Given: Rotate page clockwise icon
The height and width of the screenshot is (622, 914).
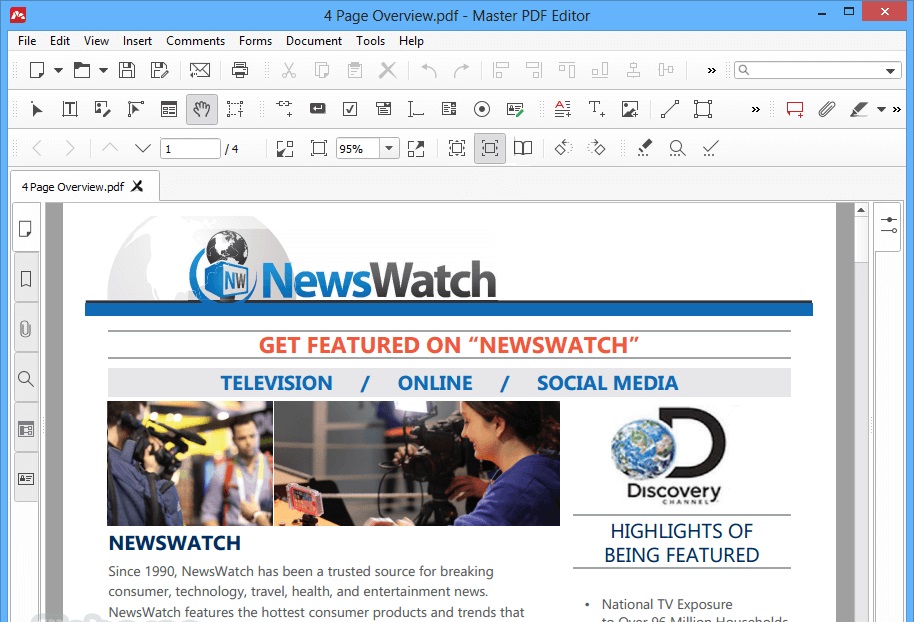Looking at the screenshot, I should pyautogui.click(x=596, y=148).
